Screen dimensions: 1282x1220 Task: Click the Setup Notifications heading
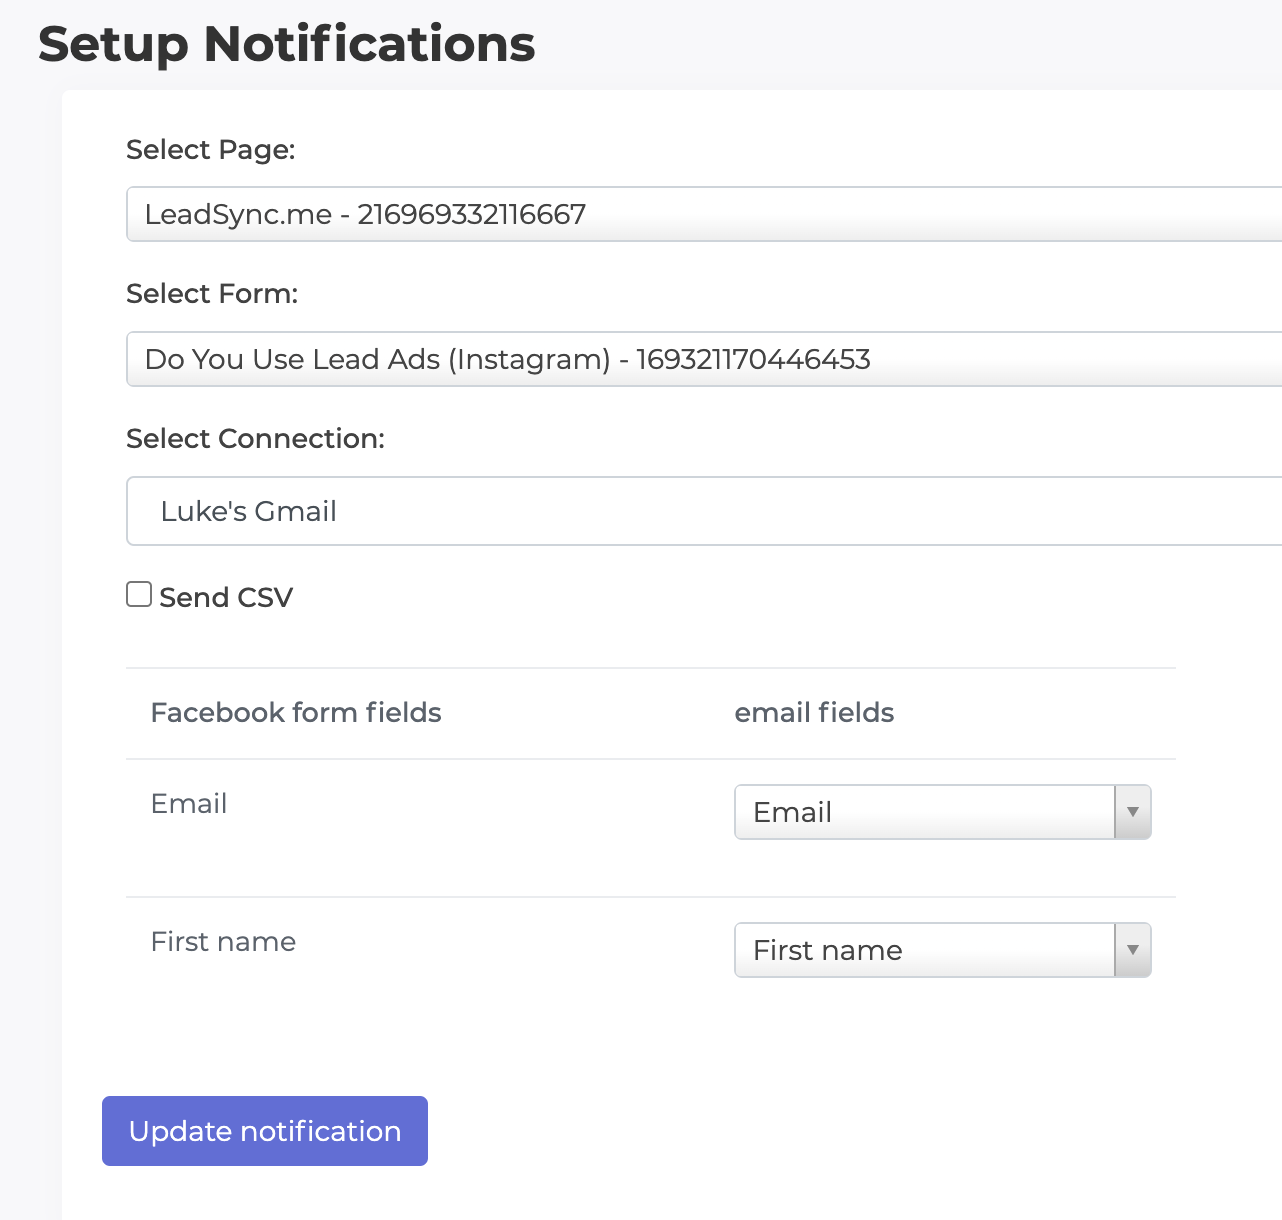[x=286, y=44]
